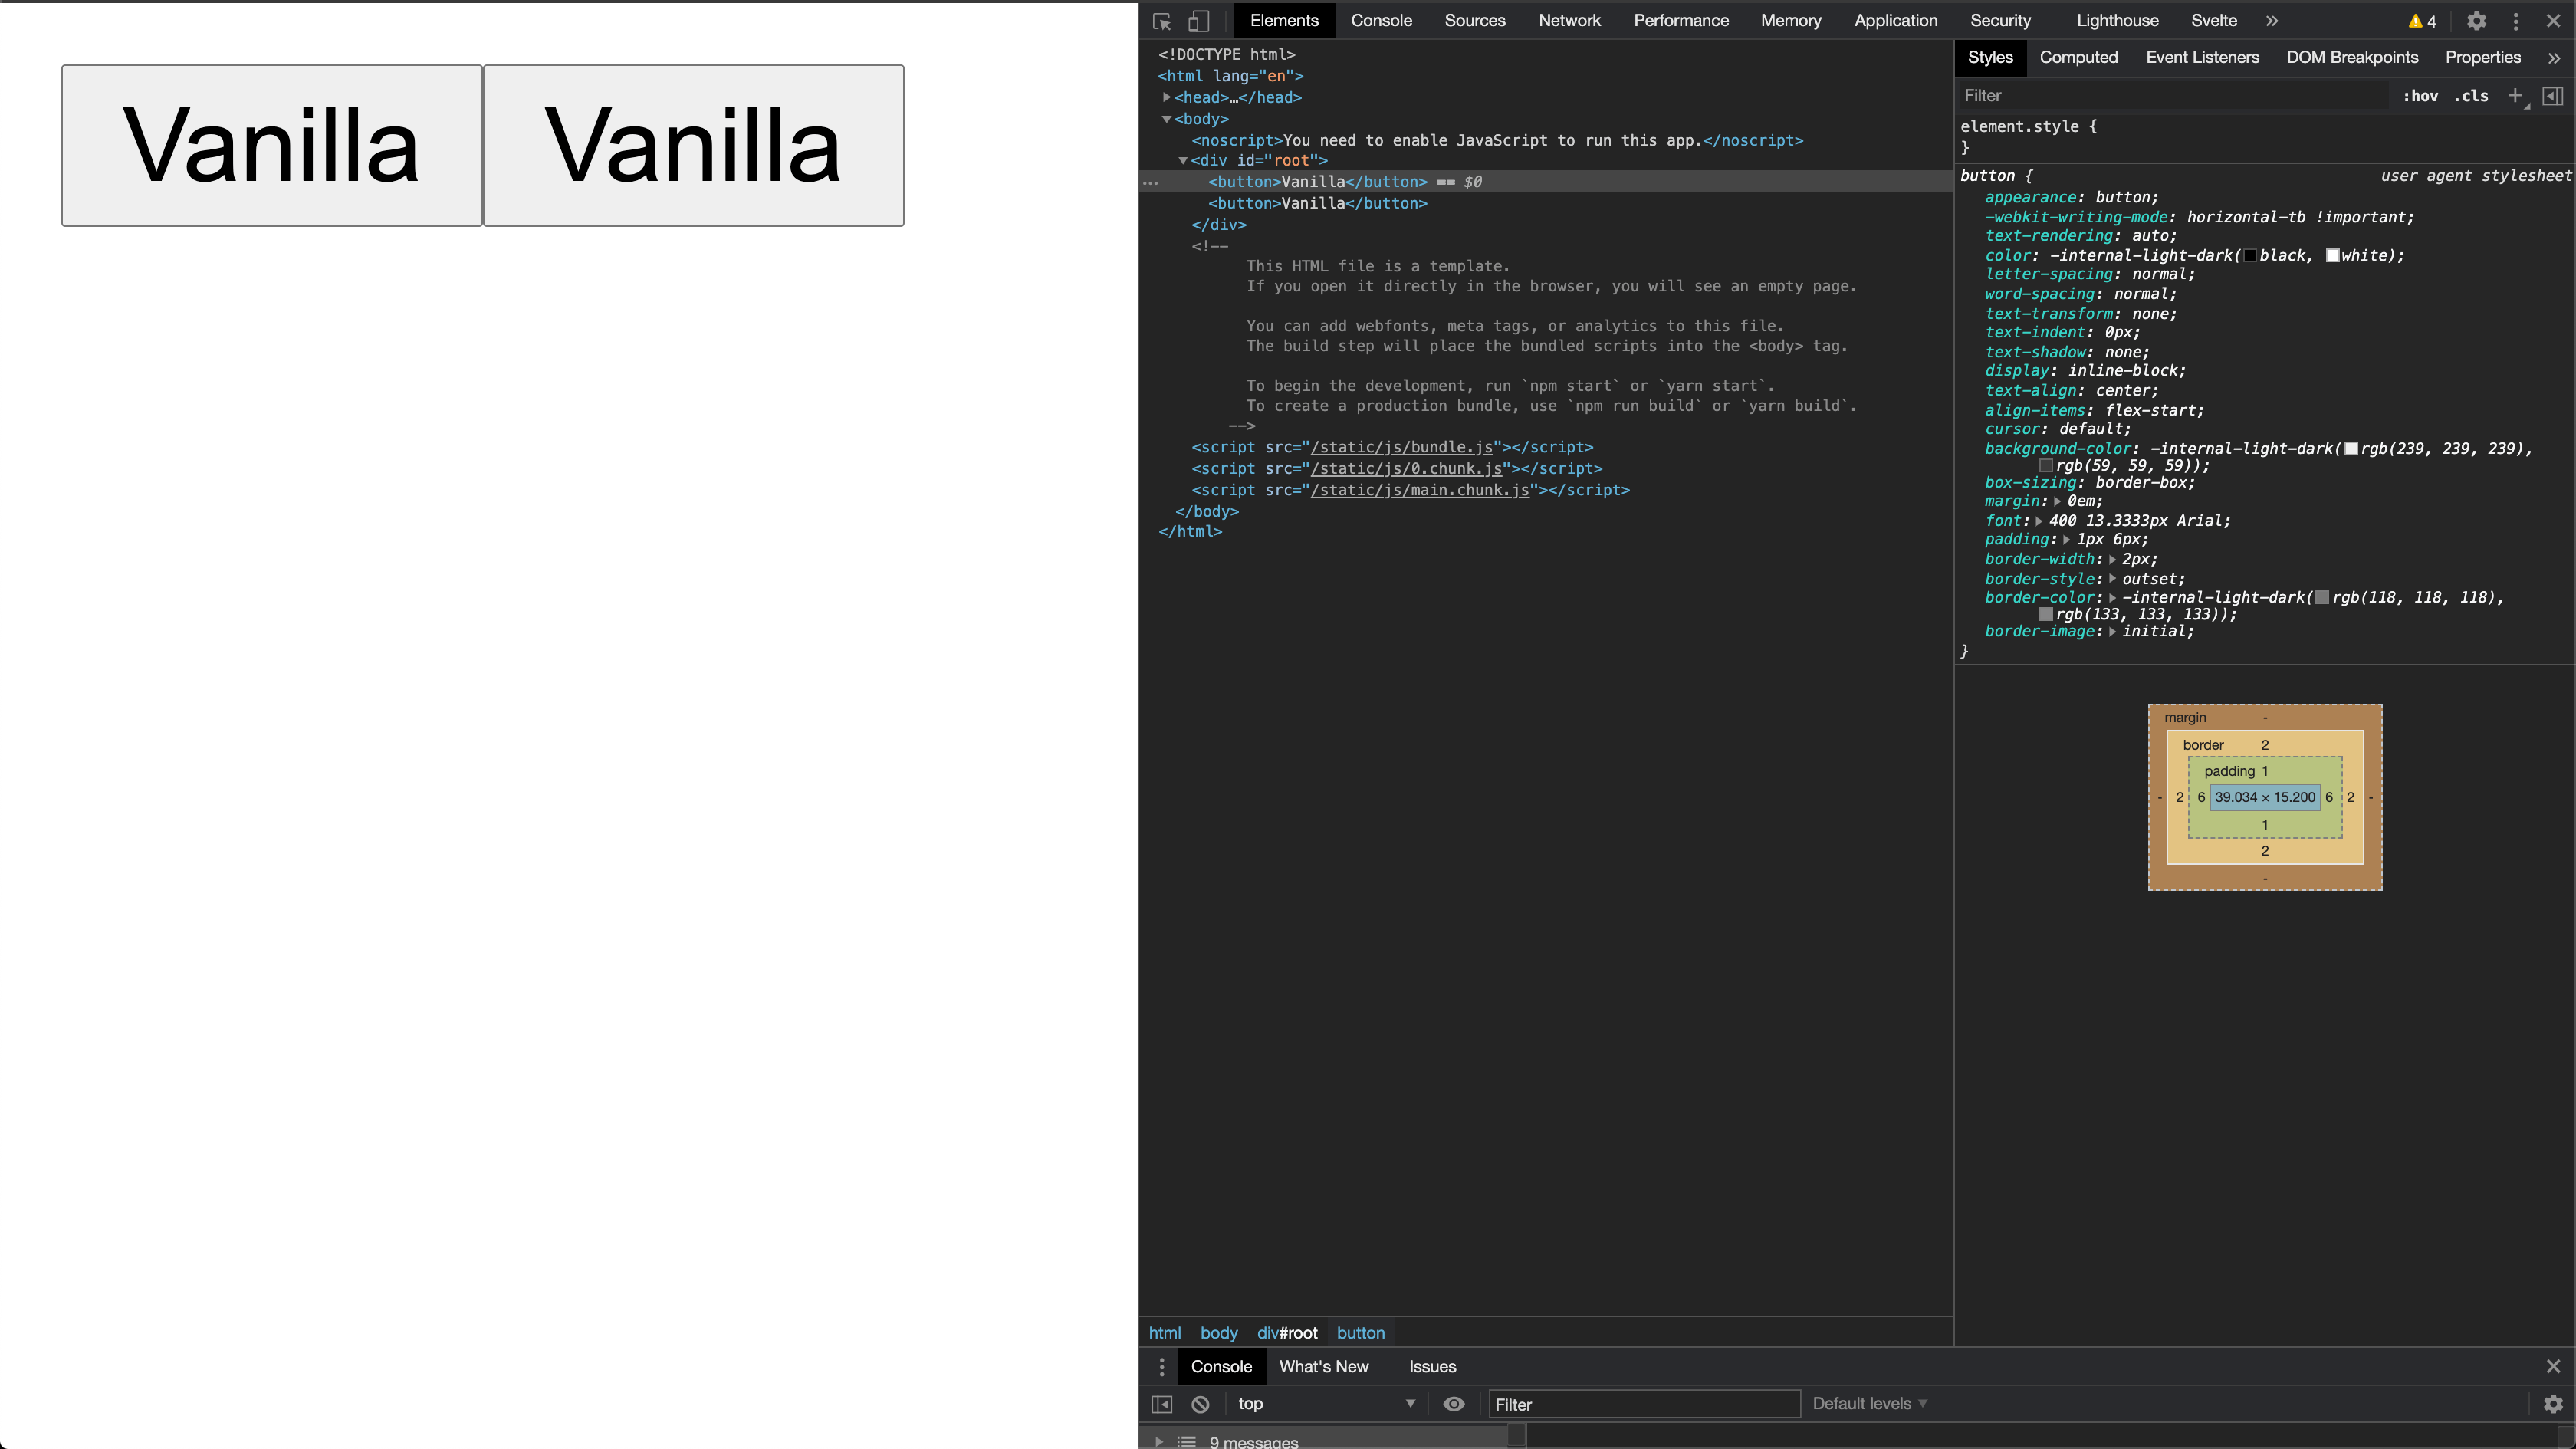This screenshot has height=1449, width=2576.
Task: Switch to the Network tab
Action: coord(1569,21)
